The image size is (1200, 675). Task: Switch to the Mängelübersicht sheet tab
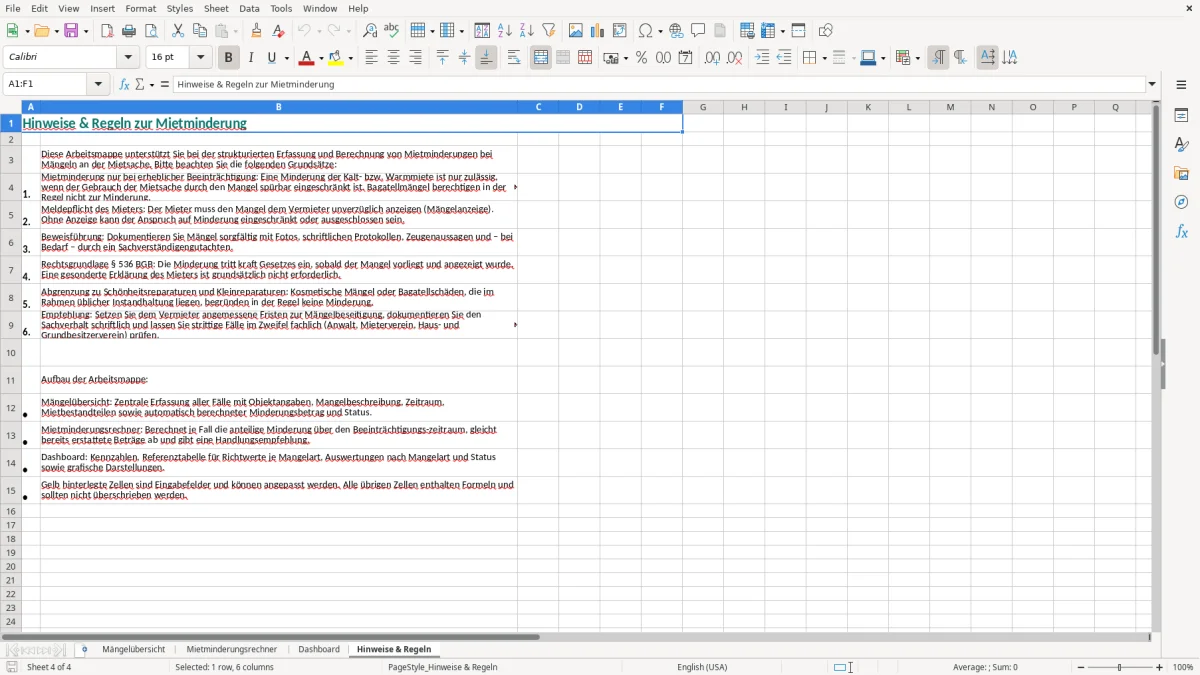point(134,650)
